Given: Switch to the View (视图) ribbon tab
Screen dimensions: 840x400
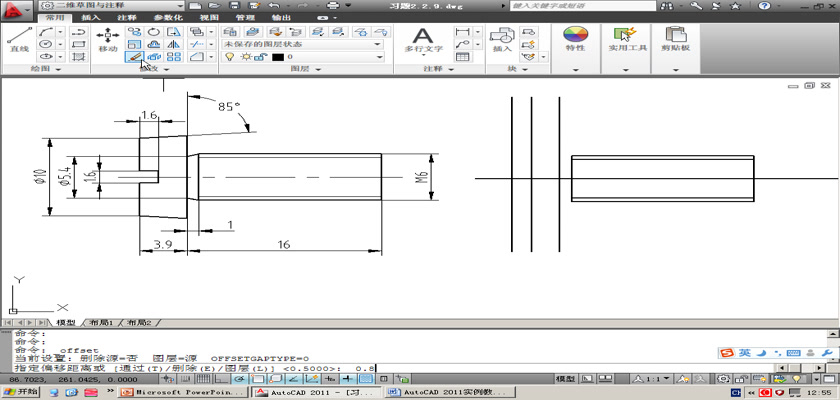Looking at the screenshot, I should 209,18.
